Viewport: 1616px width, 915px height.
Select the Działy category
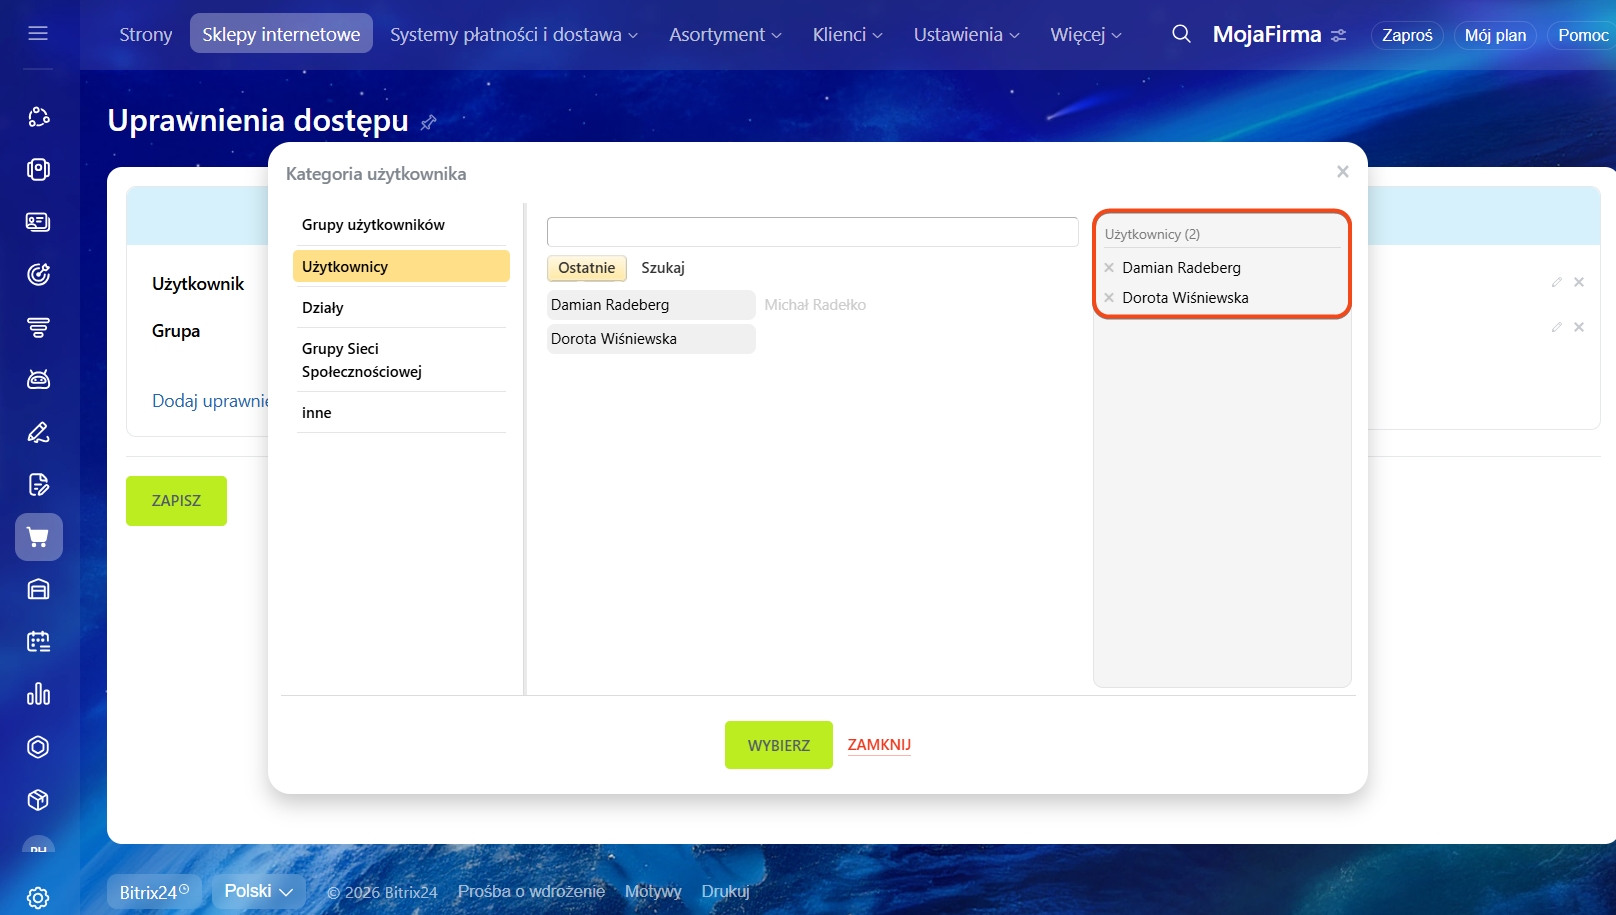click(x=323, y=308)
